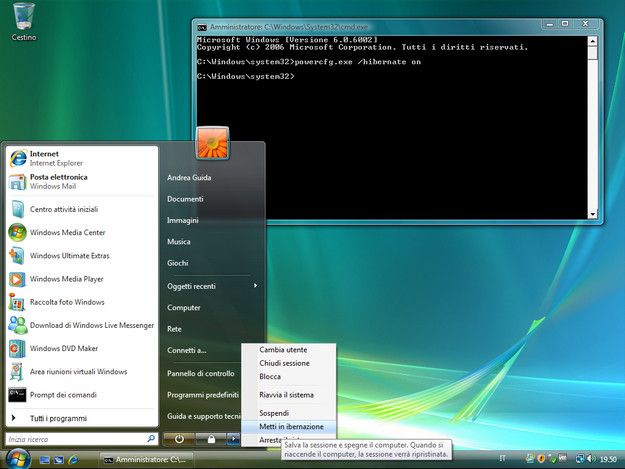This screenshot has width=625, height=469.
Task: Open Posta elettronica Windows Mail
Action: 82,181
